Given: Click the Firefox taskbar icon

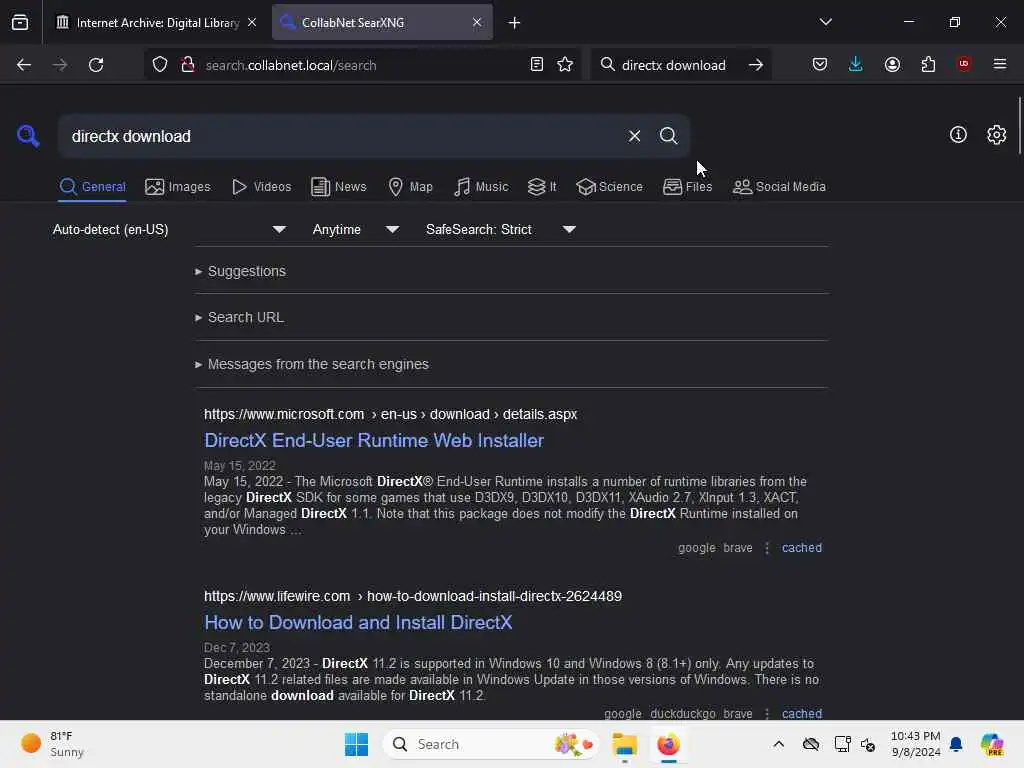Looking at the screenshot, I should point(668,744).
